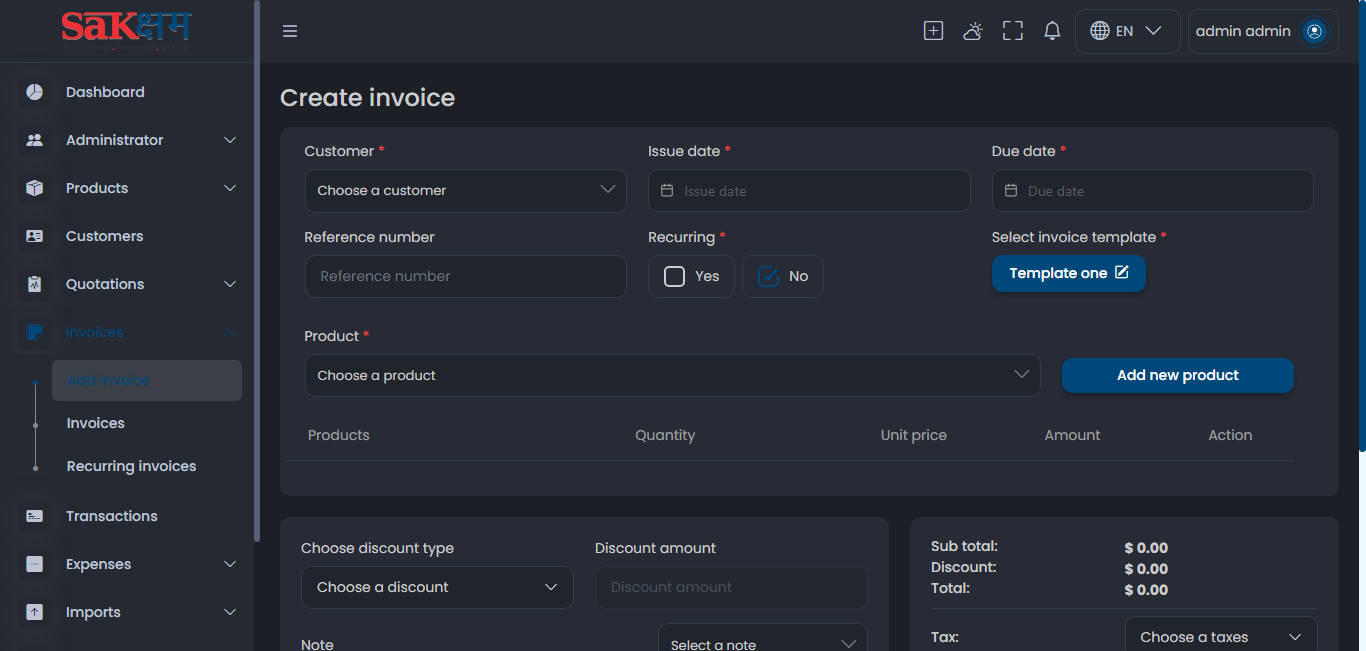The height and width of the screenshot is (651, 1366).
Task: Select the Template one invoice template
Action: [1068, 273]
